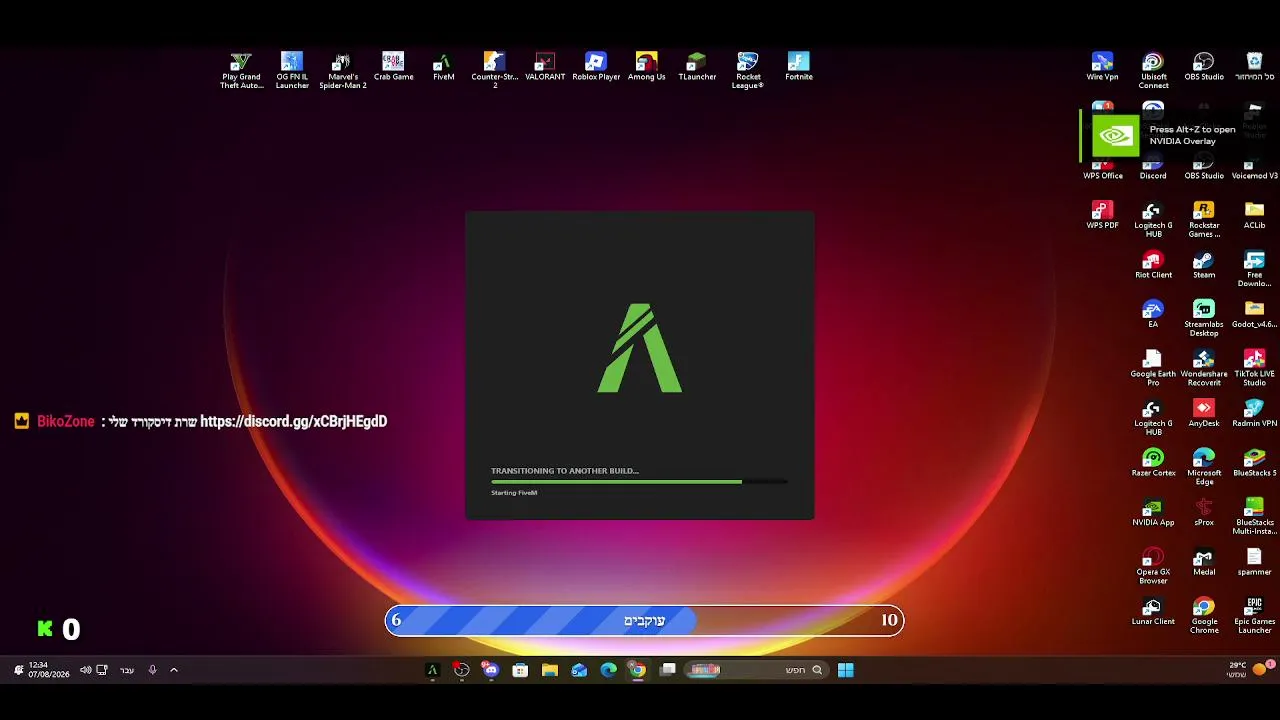Select the Opera GX Browser desktop icon
Viewport: 1280px width, 720px height.
pos(1153,566)
